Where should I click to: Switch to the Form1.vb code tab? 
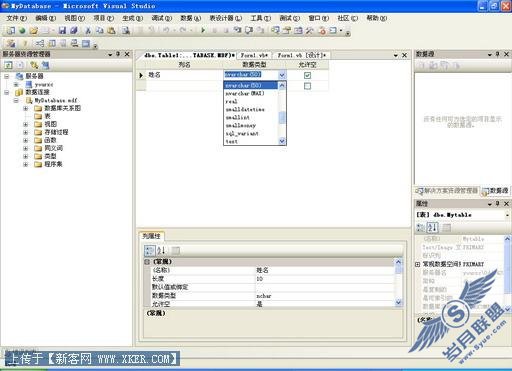click(x=254, y=55)
